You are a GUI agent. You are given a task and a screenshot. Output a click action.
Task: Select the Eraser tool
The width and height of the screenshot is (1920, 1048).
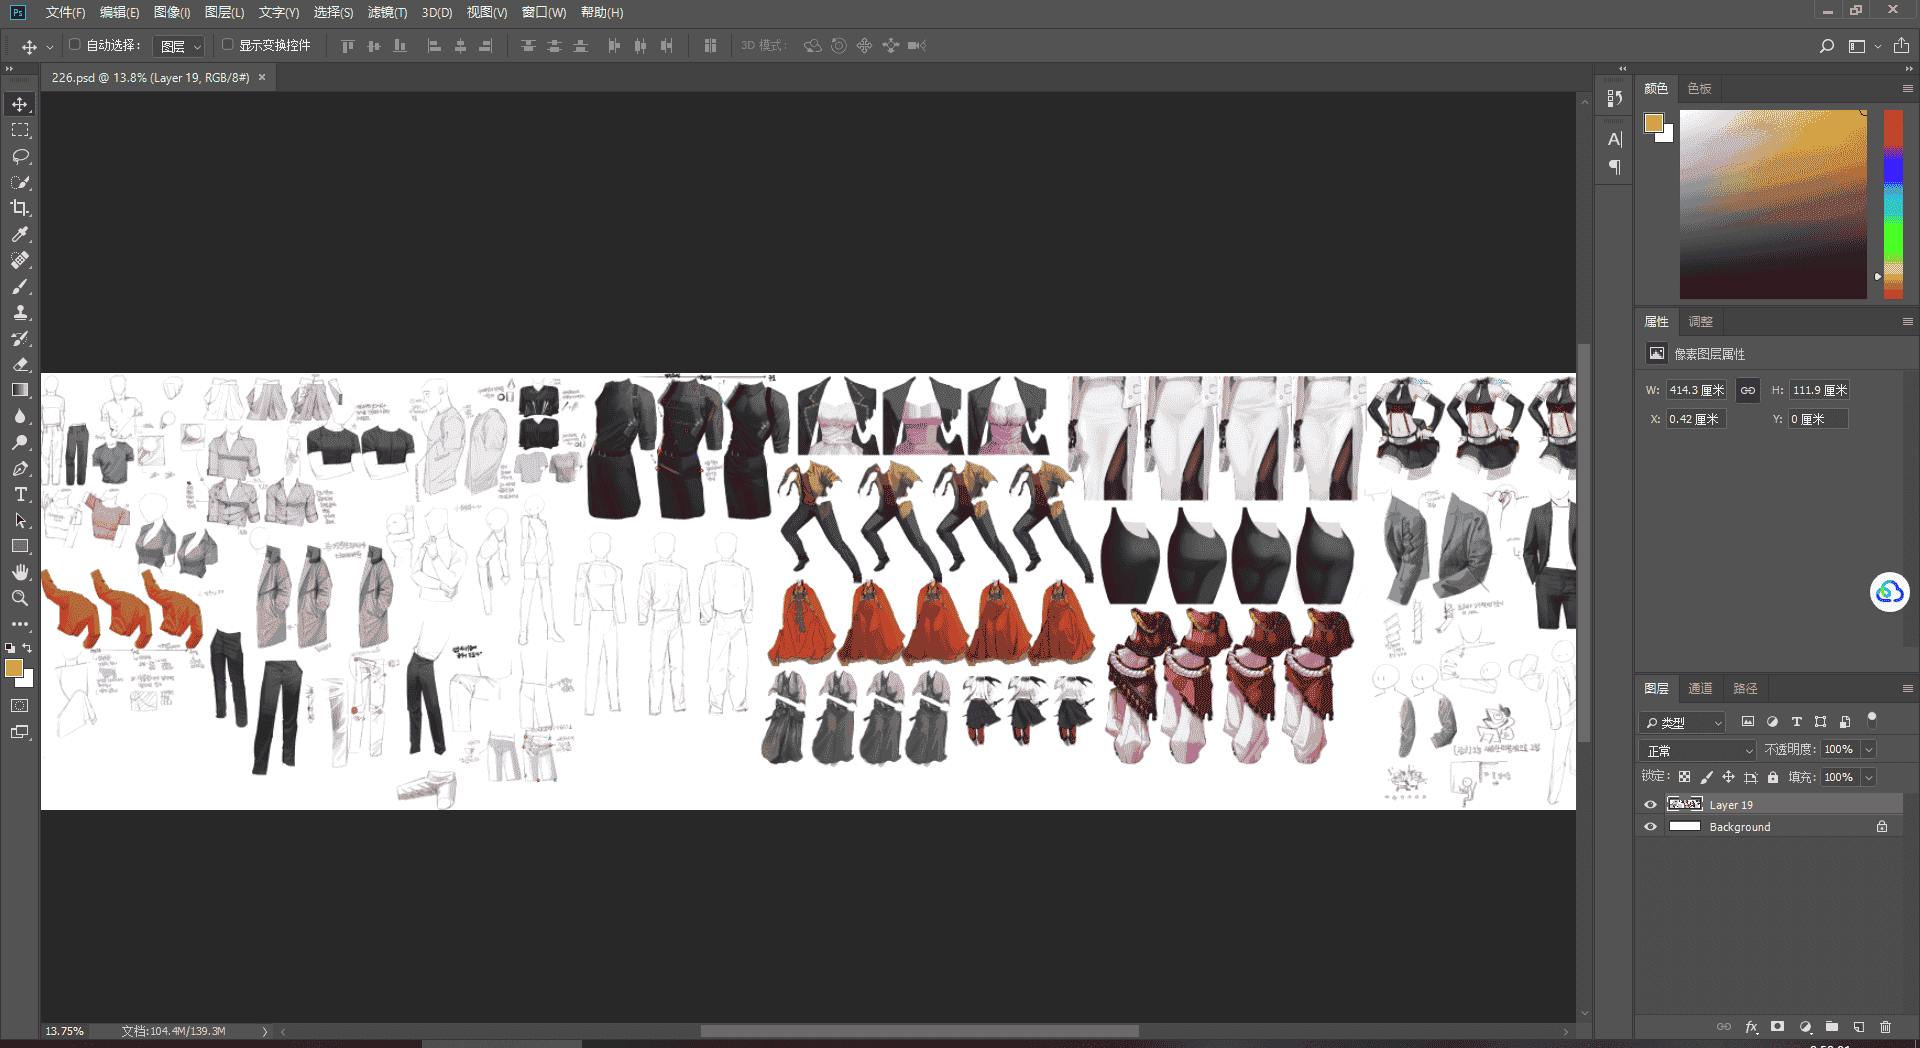(20, 364)
